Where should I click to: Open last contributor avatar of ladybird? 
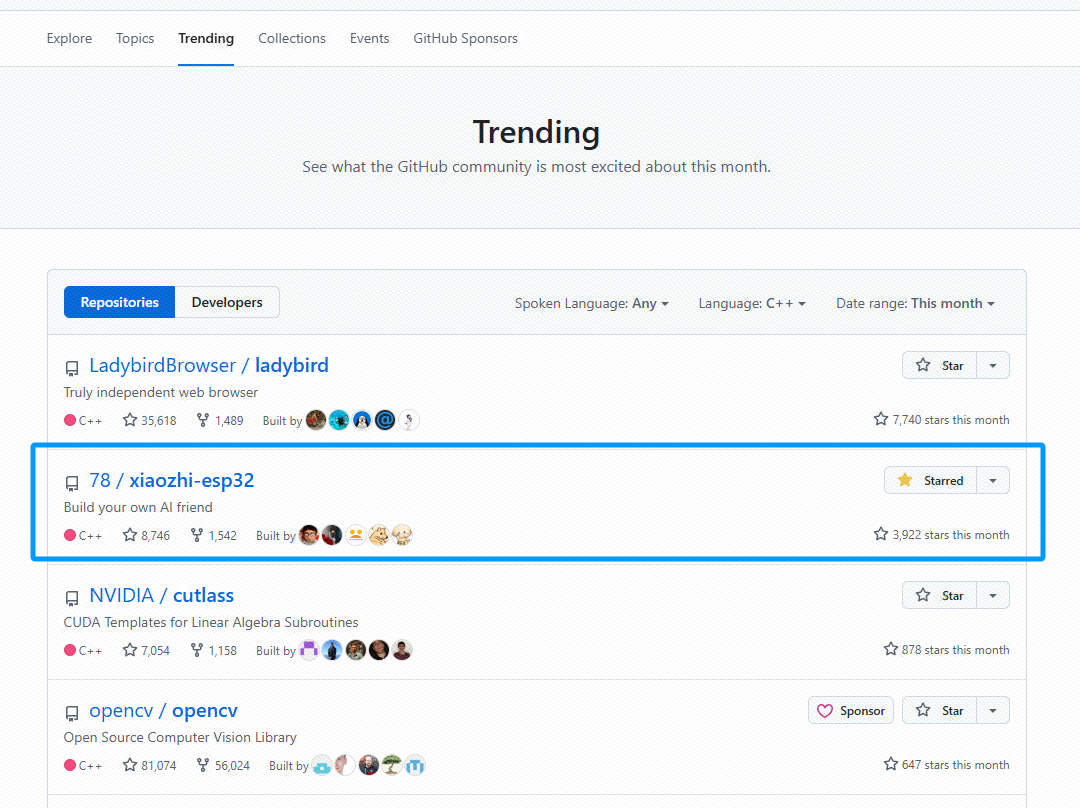click(x=408, y=420)
